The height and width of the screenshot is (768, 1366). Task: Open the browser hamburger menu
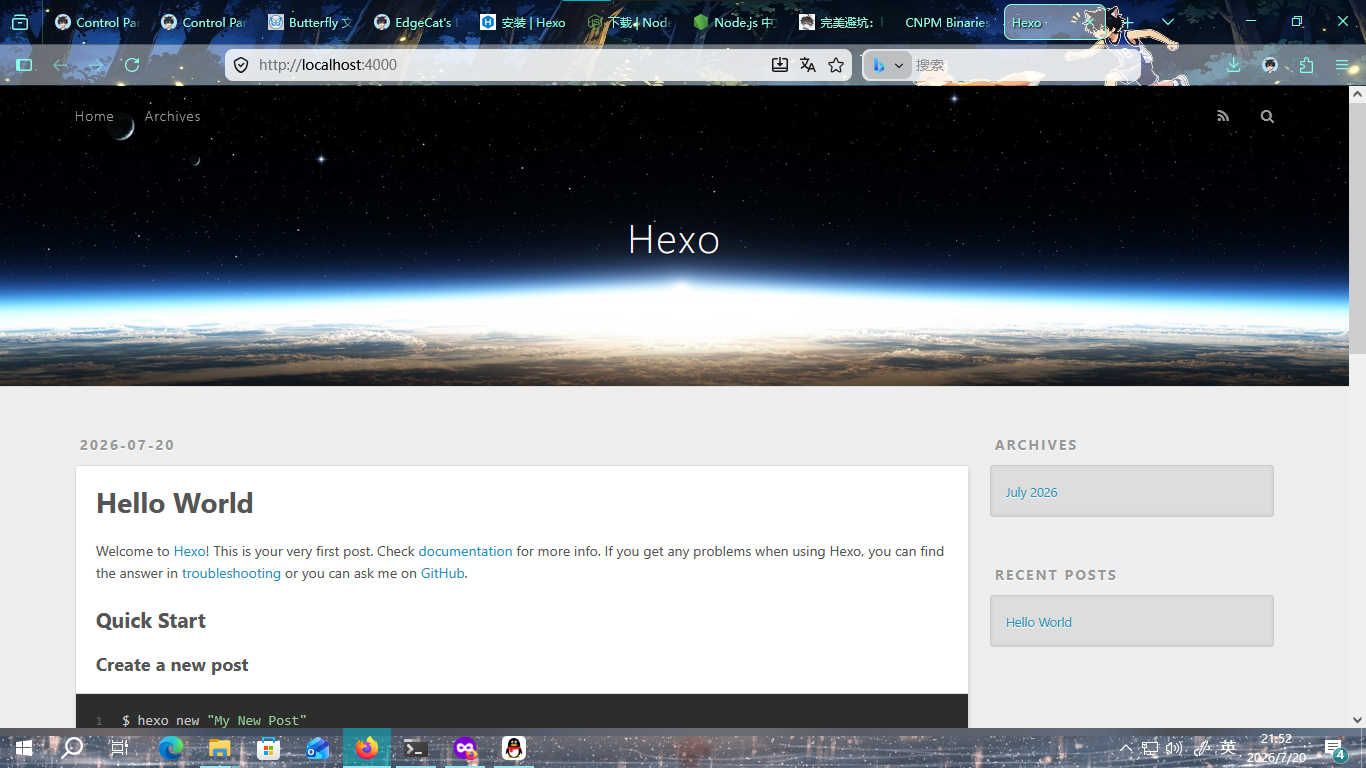[x=1342, y=65]
